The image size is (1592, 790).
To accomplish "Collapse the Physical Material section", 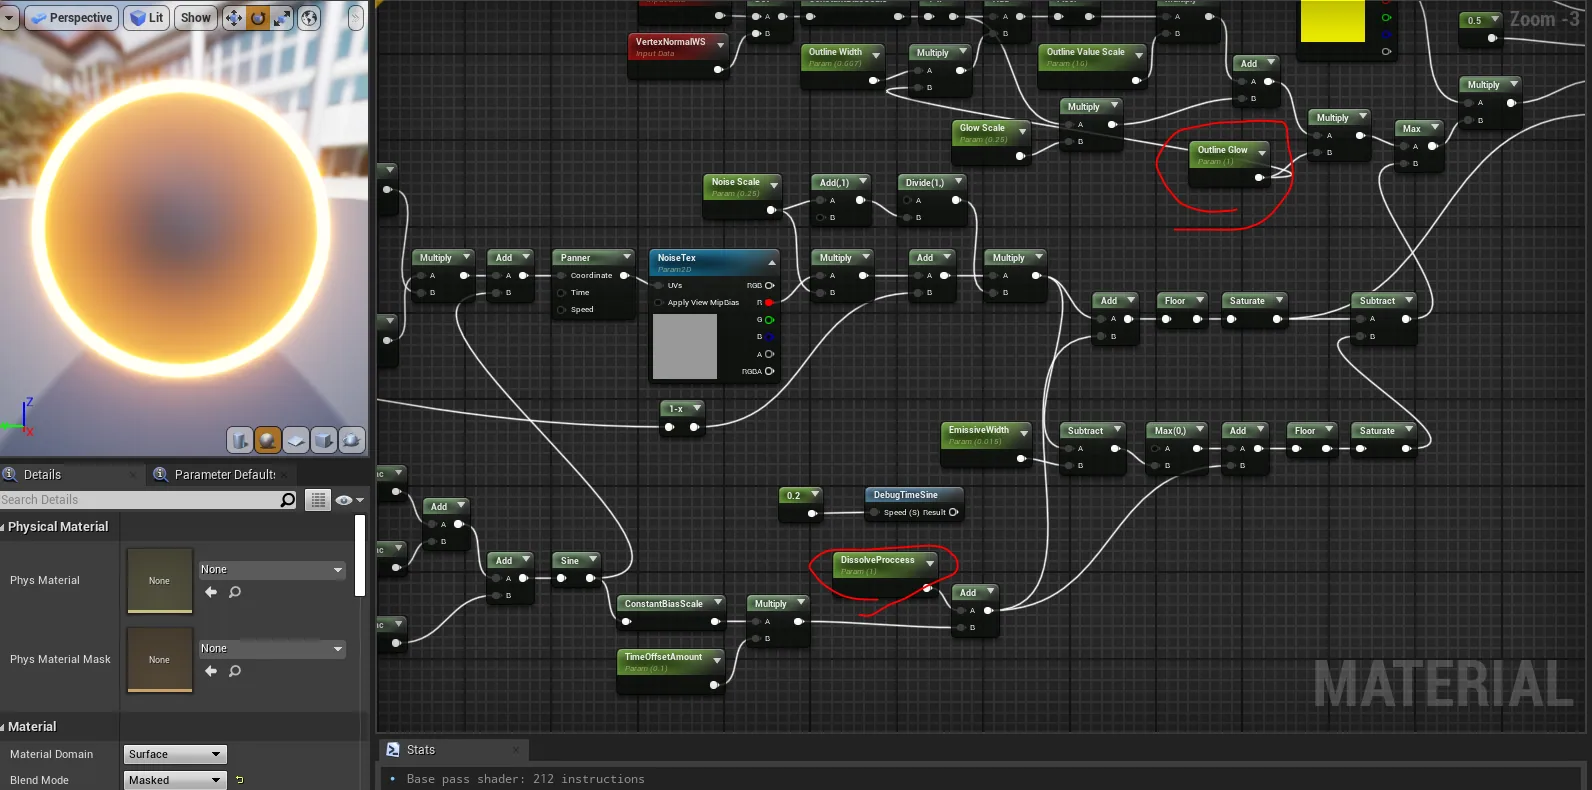I will 4,527.
